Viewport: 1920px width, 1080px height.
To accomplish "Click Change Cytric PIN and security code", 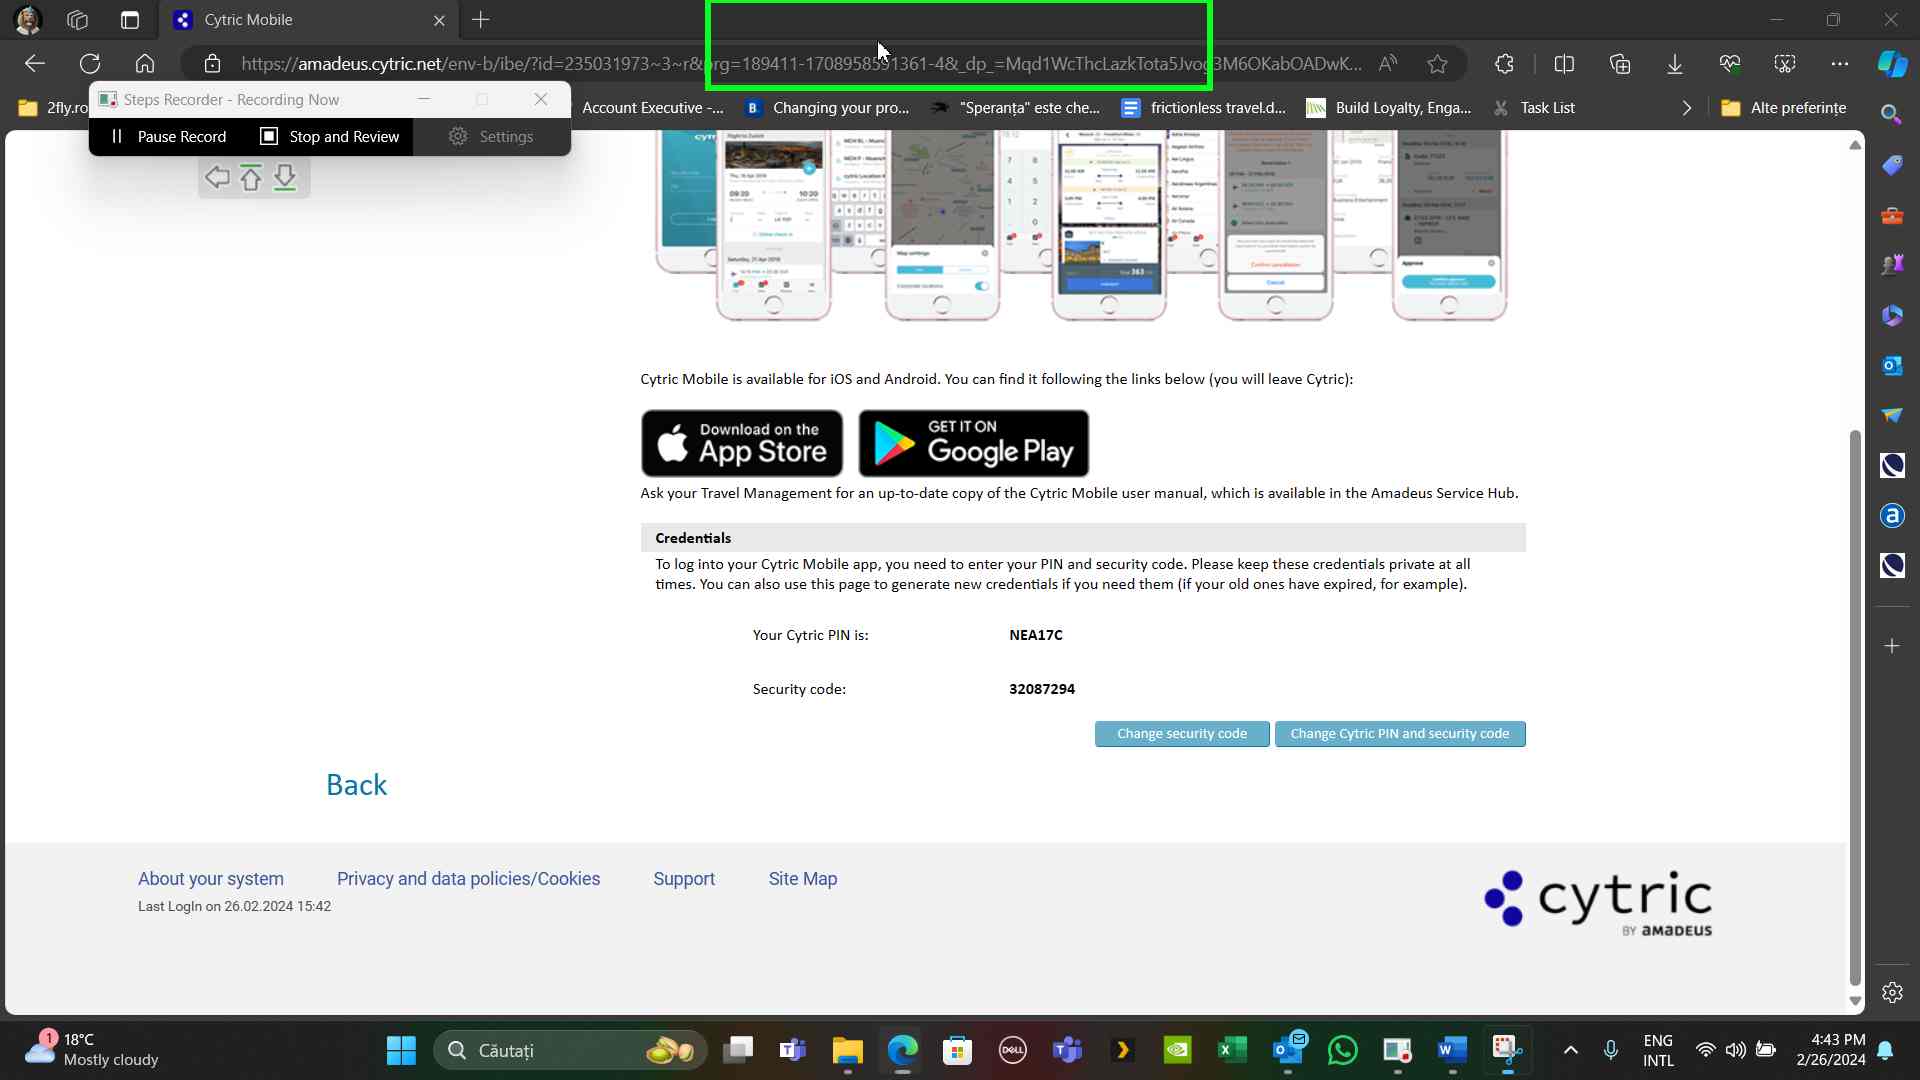I will 1400,734.
